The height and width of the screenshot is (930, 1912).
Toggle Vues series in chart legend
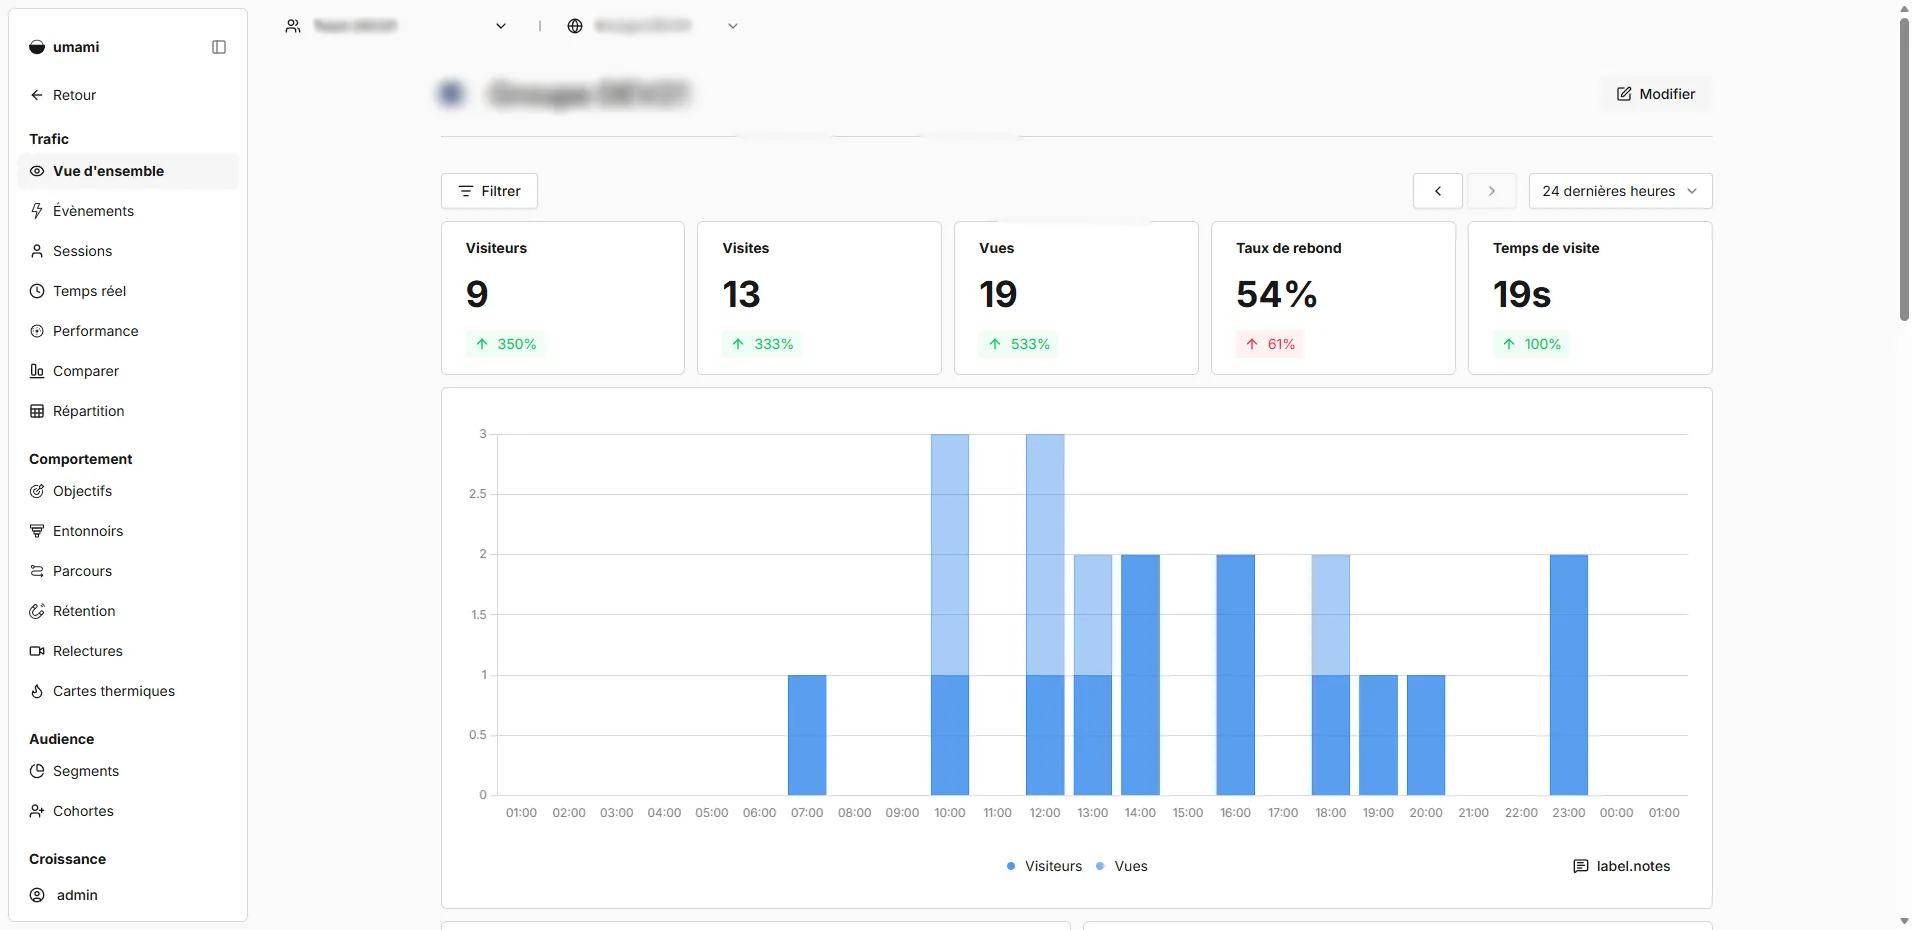[x=1122, y=866]
